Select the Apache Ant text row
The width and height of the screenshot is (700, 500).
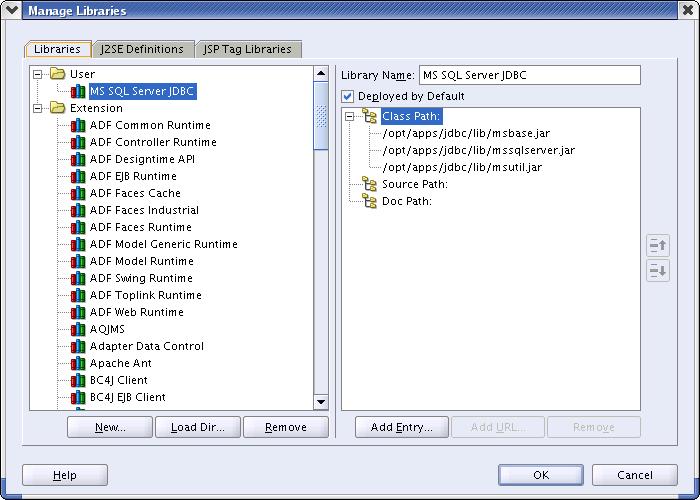121,363
